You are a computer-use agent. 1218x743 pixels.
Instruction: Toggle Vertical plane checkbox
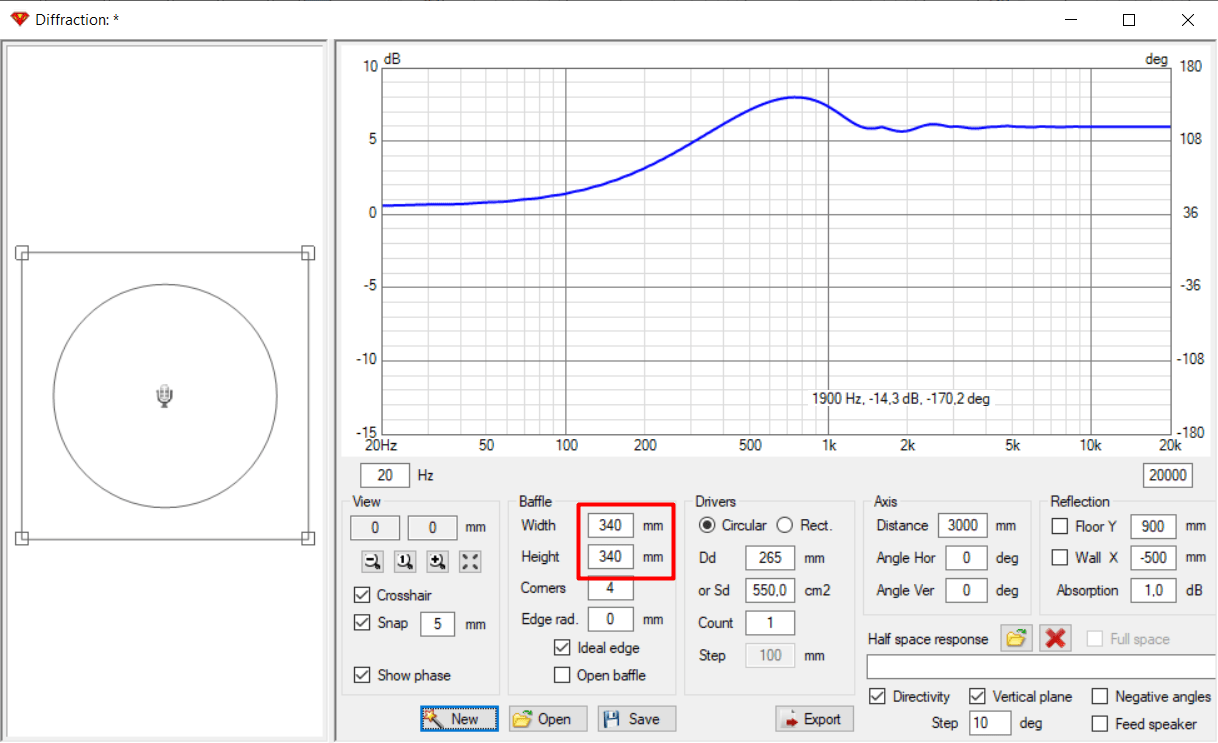click(978, 696)
